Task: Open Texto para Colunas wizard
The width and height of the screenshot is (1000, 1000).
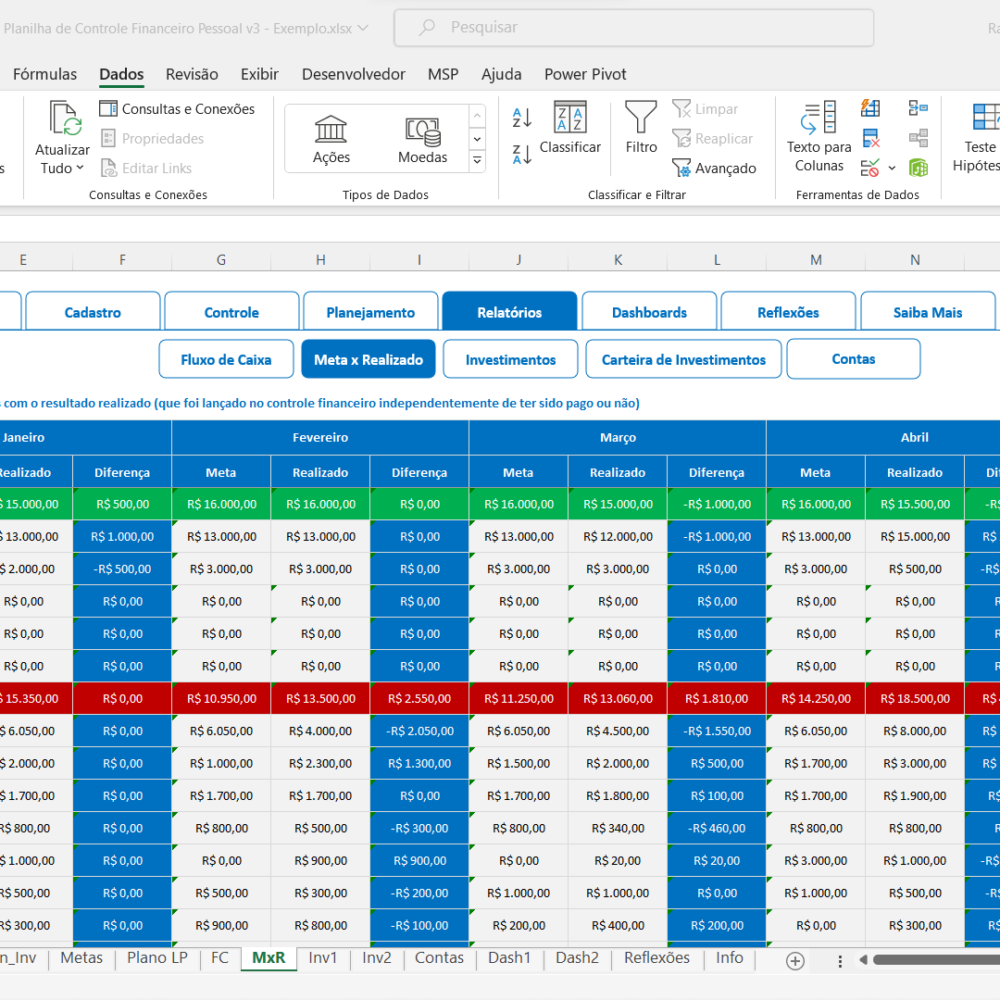Action: point(819,137)
